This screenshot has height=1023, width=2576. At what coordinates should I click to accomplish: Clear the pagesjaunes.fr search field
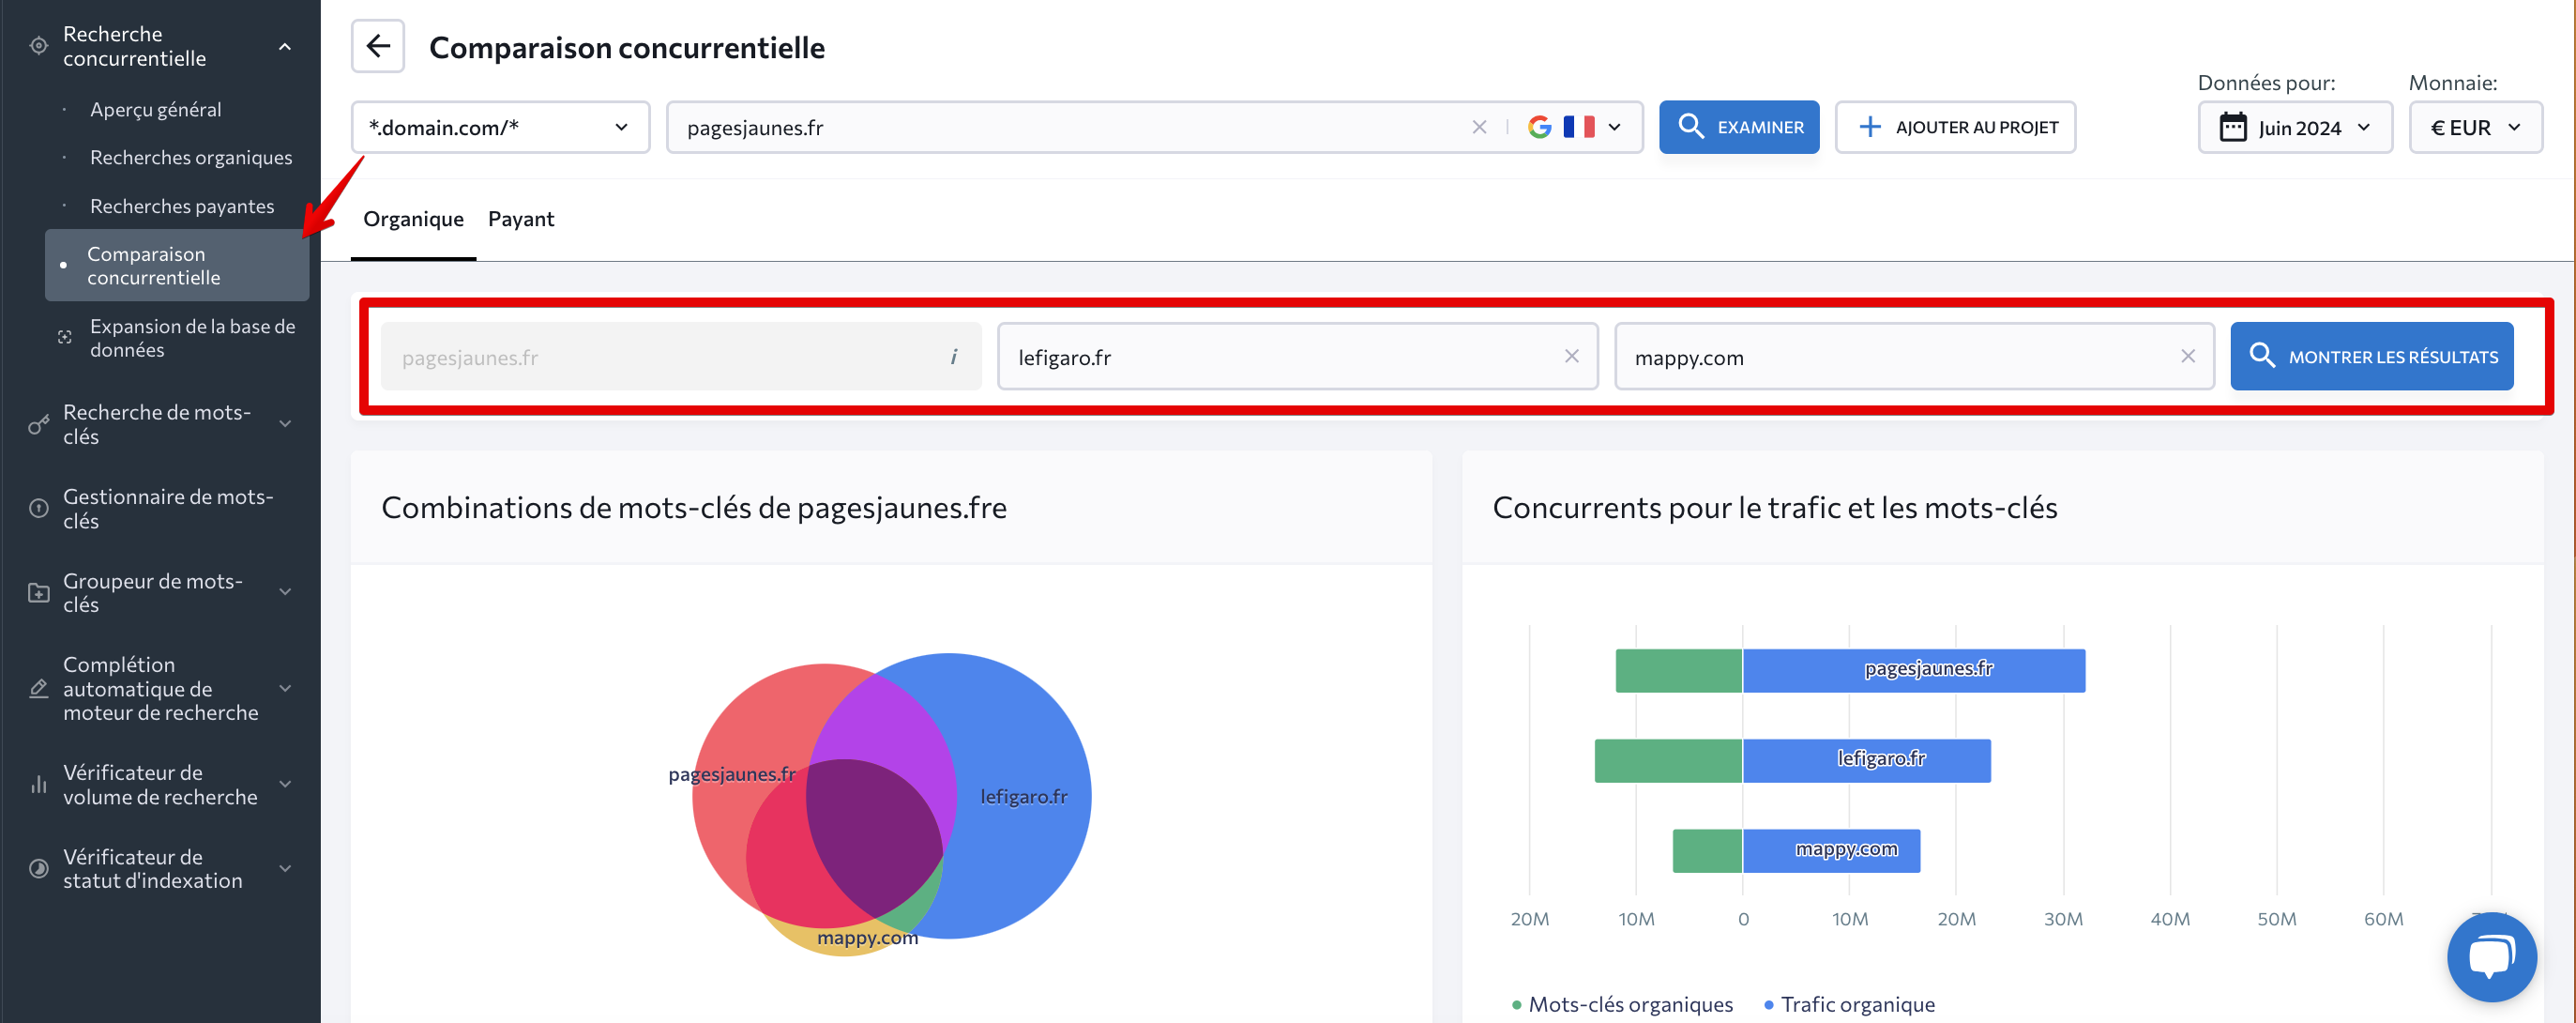(1479, 127)
